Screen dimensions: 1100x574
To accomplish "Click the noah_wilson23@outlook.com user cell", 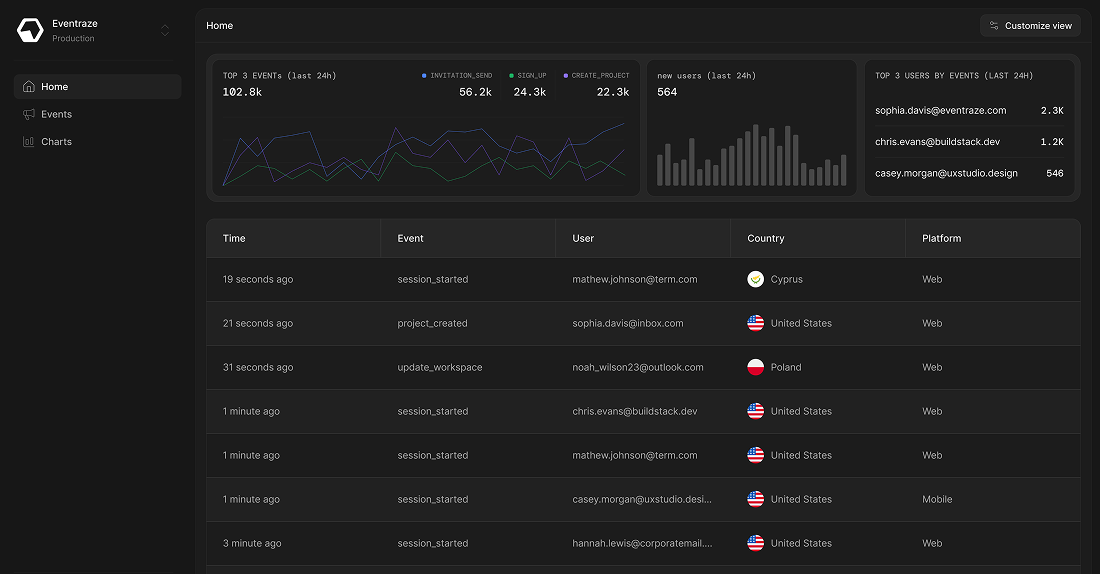I will [638, 367].
